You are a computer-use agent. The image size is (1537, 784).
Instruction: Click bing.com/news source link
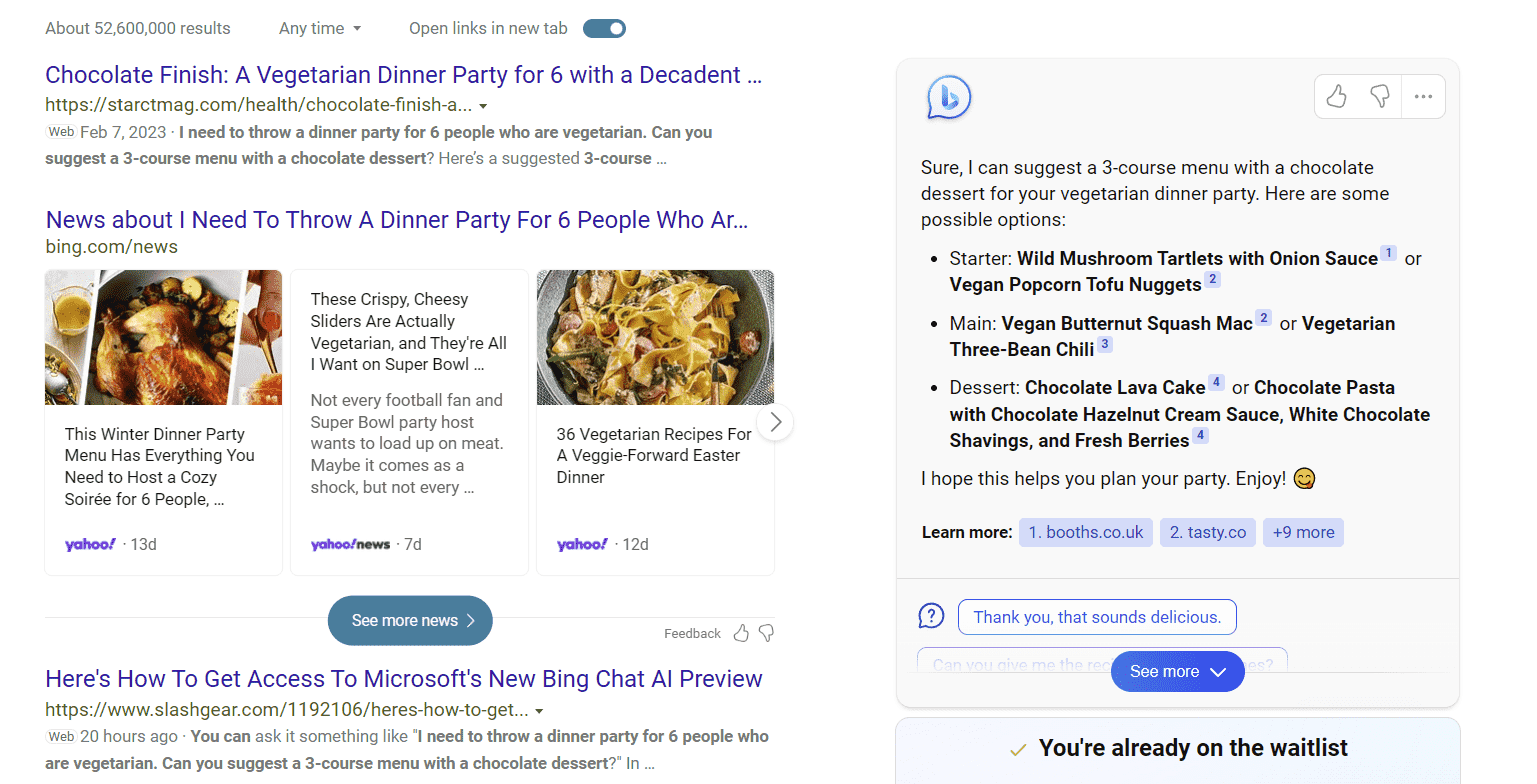click(x=112, y=247)
